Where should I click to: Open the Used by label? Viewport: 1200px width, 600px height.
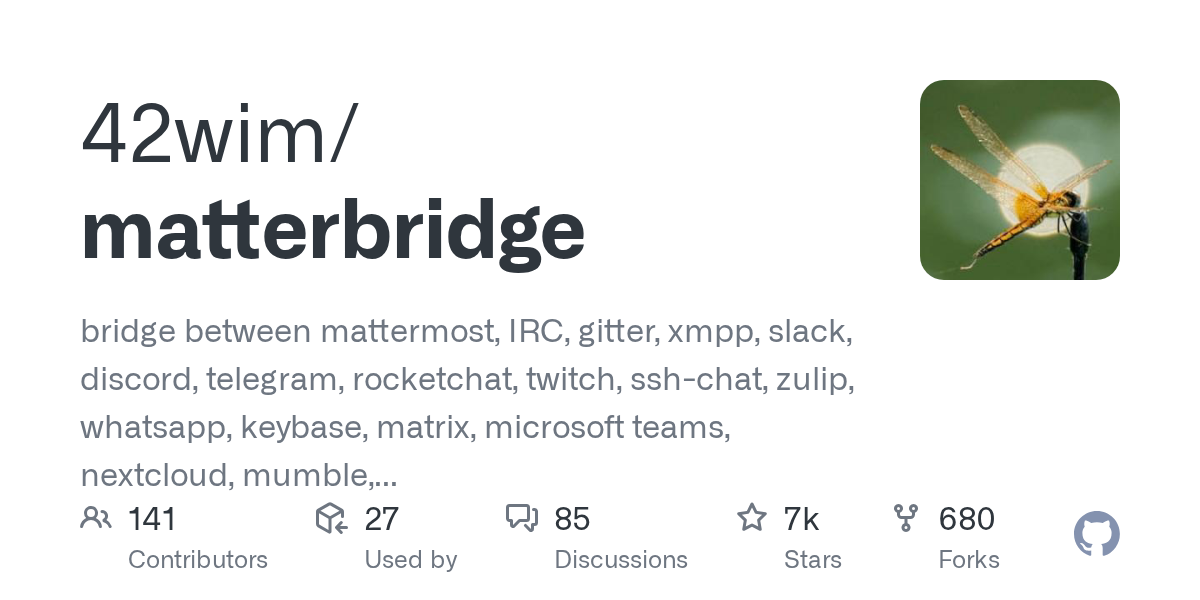tap(411, 560)
